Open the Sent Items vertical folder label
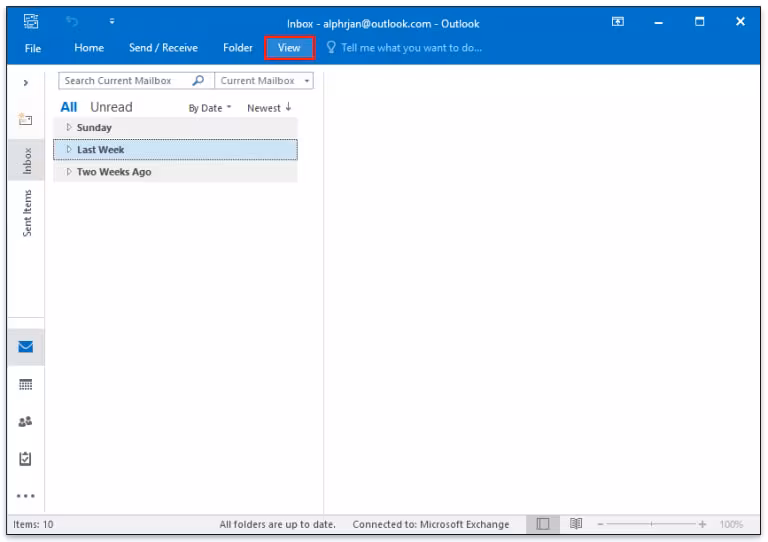This screenshot has height=542, width=768. coord(27,213)
